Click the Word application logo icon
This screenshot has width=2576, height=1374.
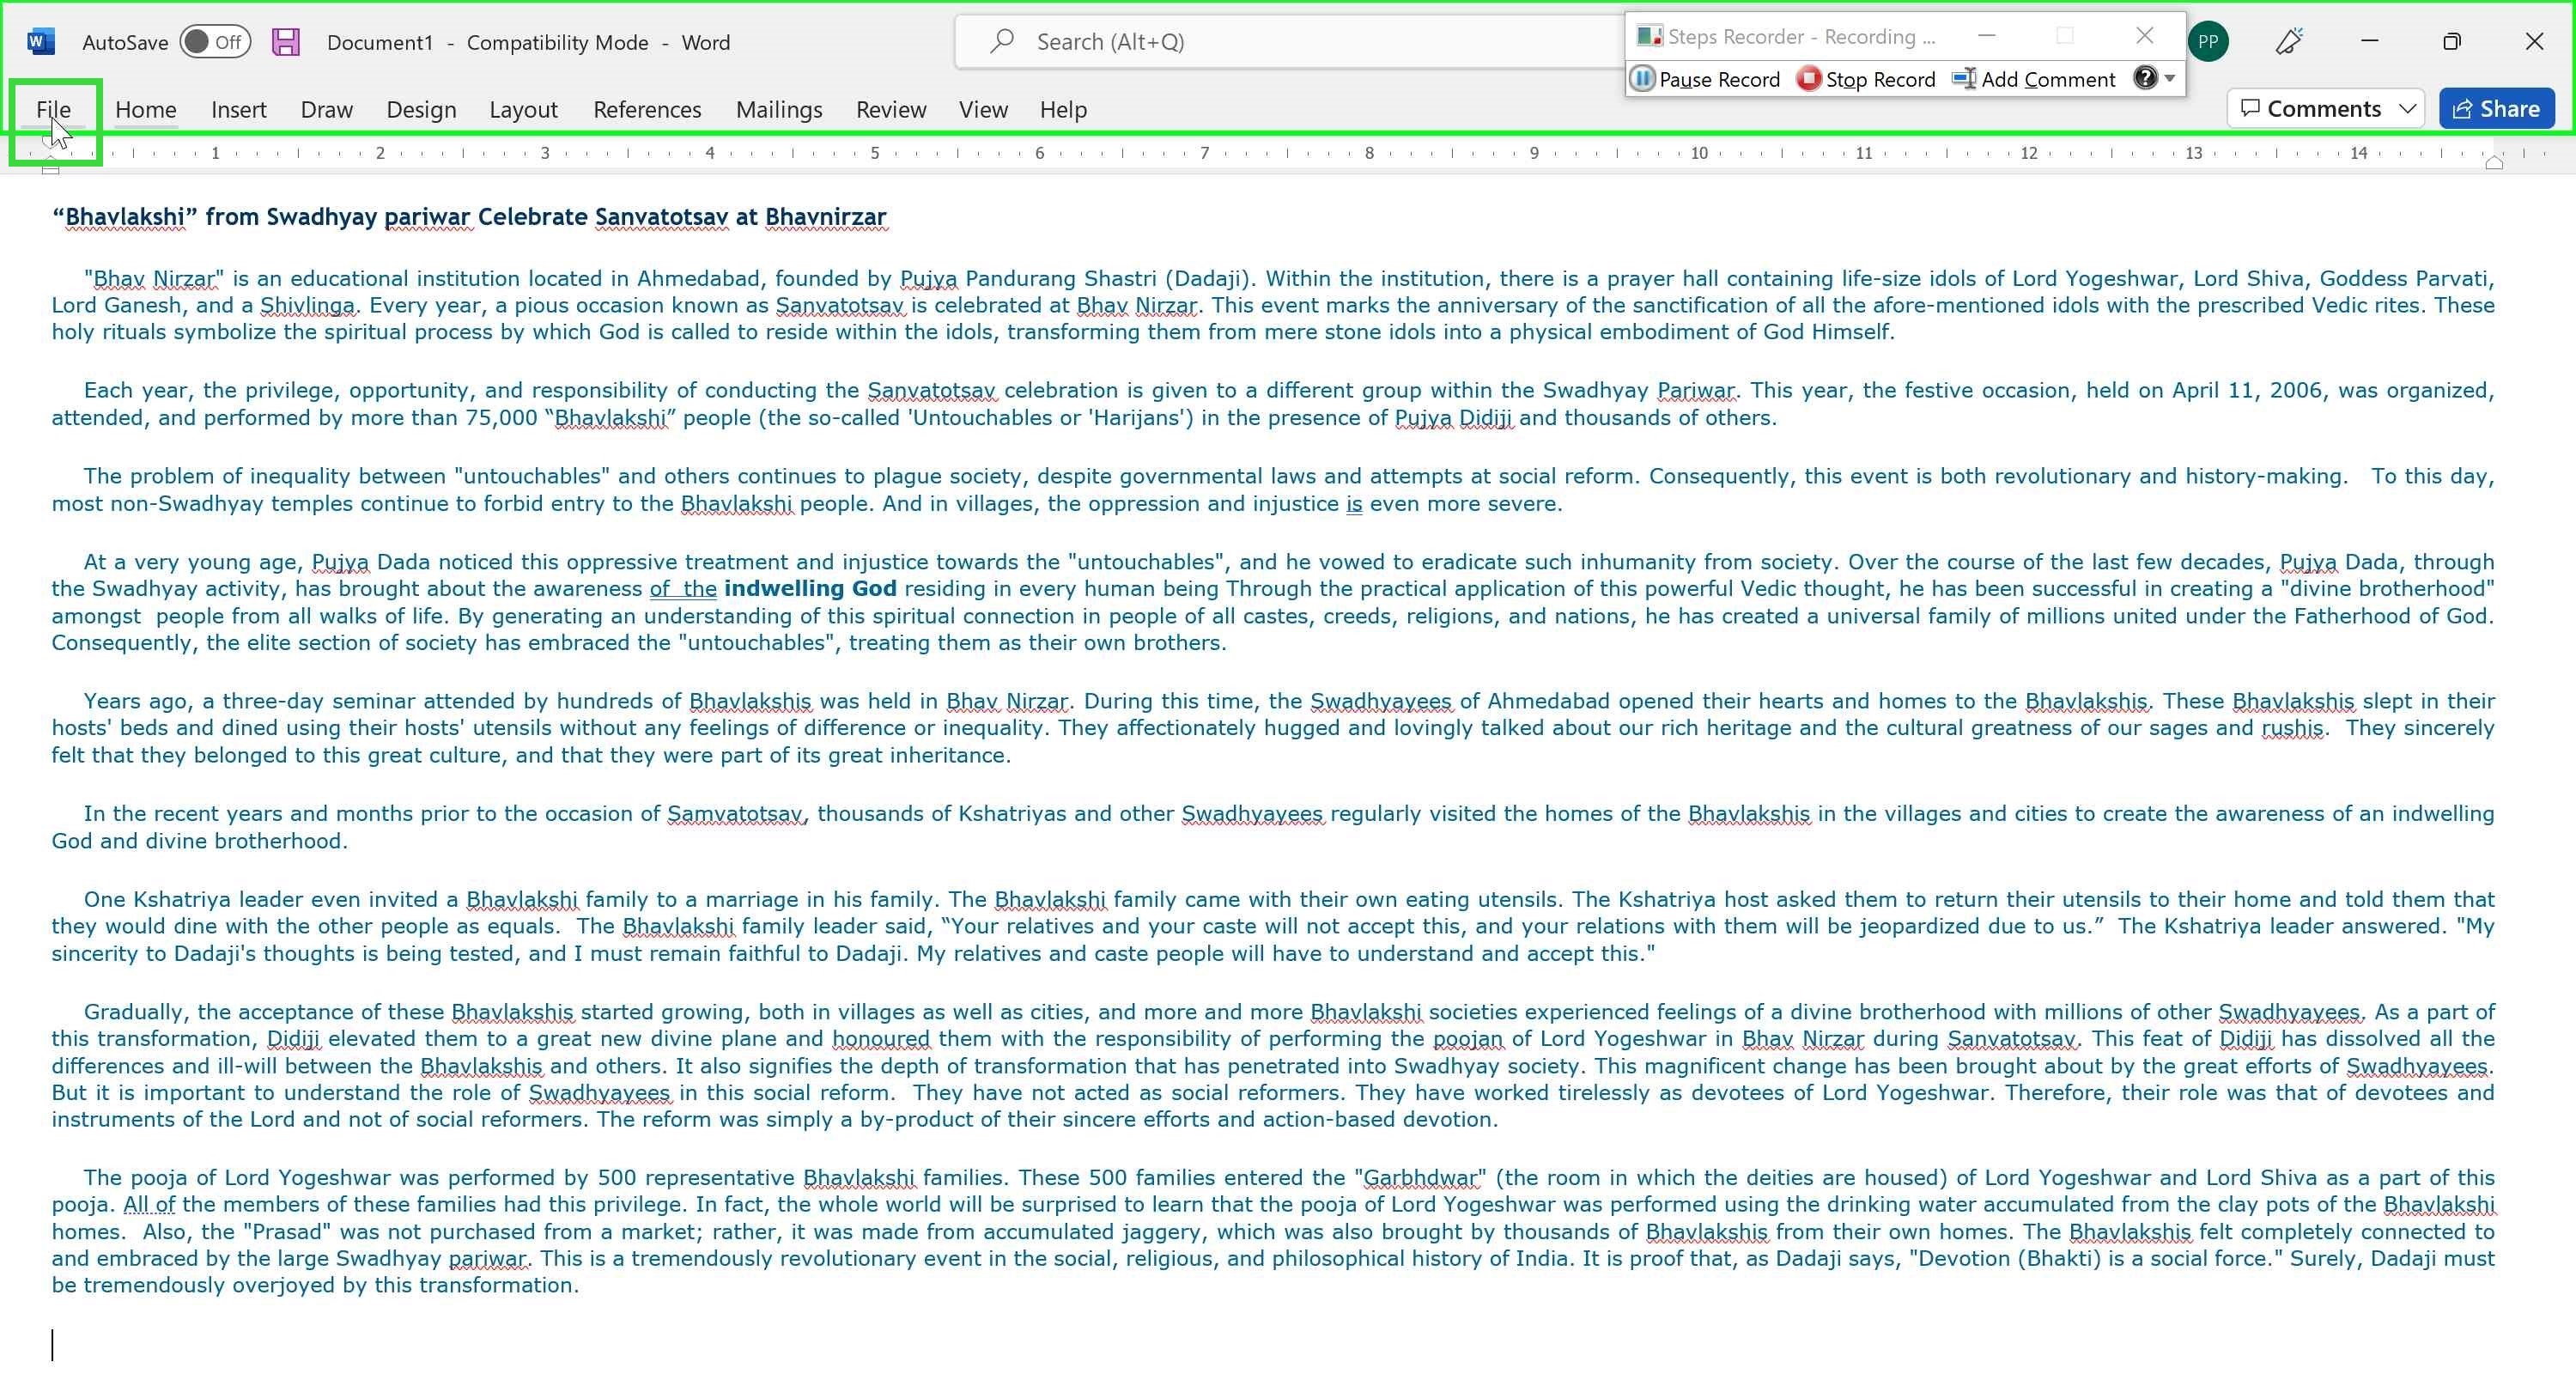(x=41, y=42)
